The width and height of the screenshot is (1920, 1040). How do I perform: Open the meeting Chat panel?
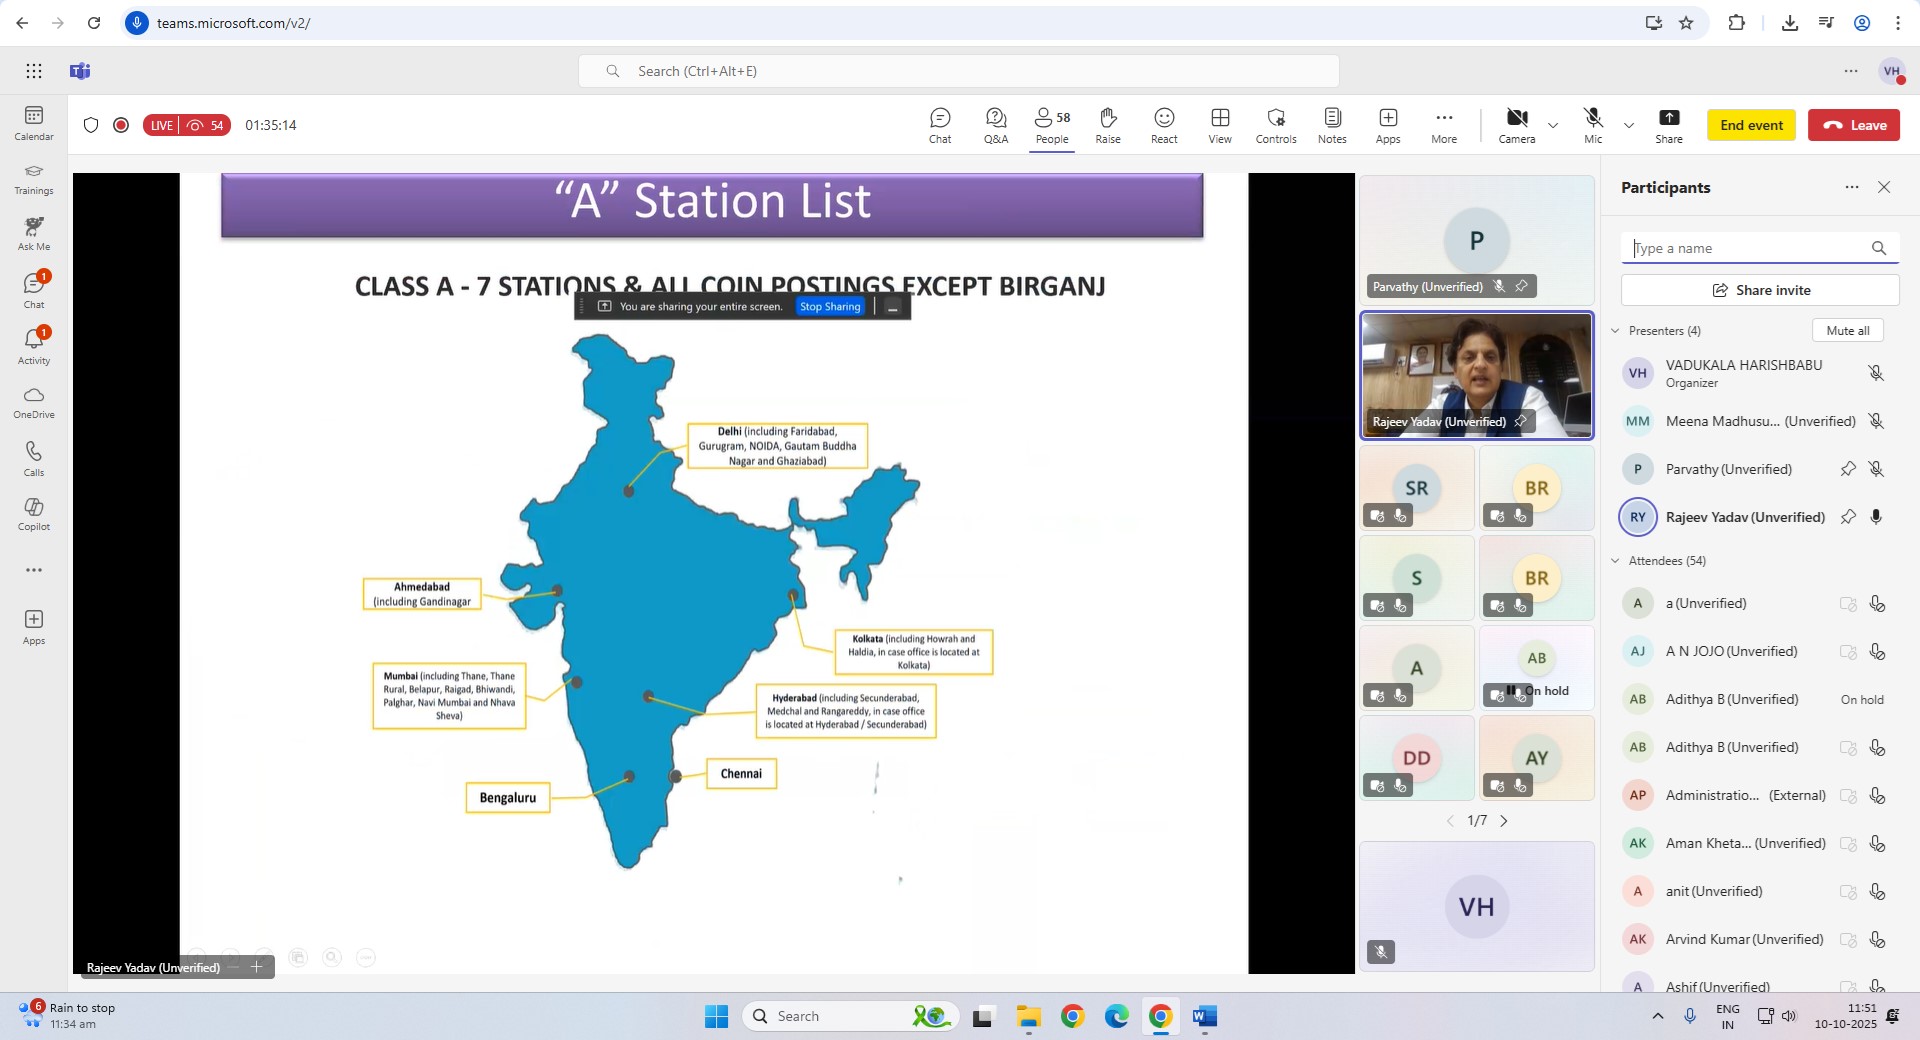point(939,125)
